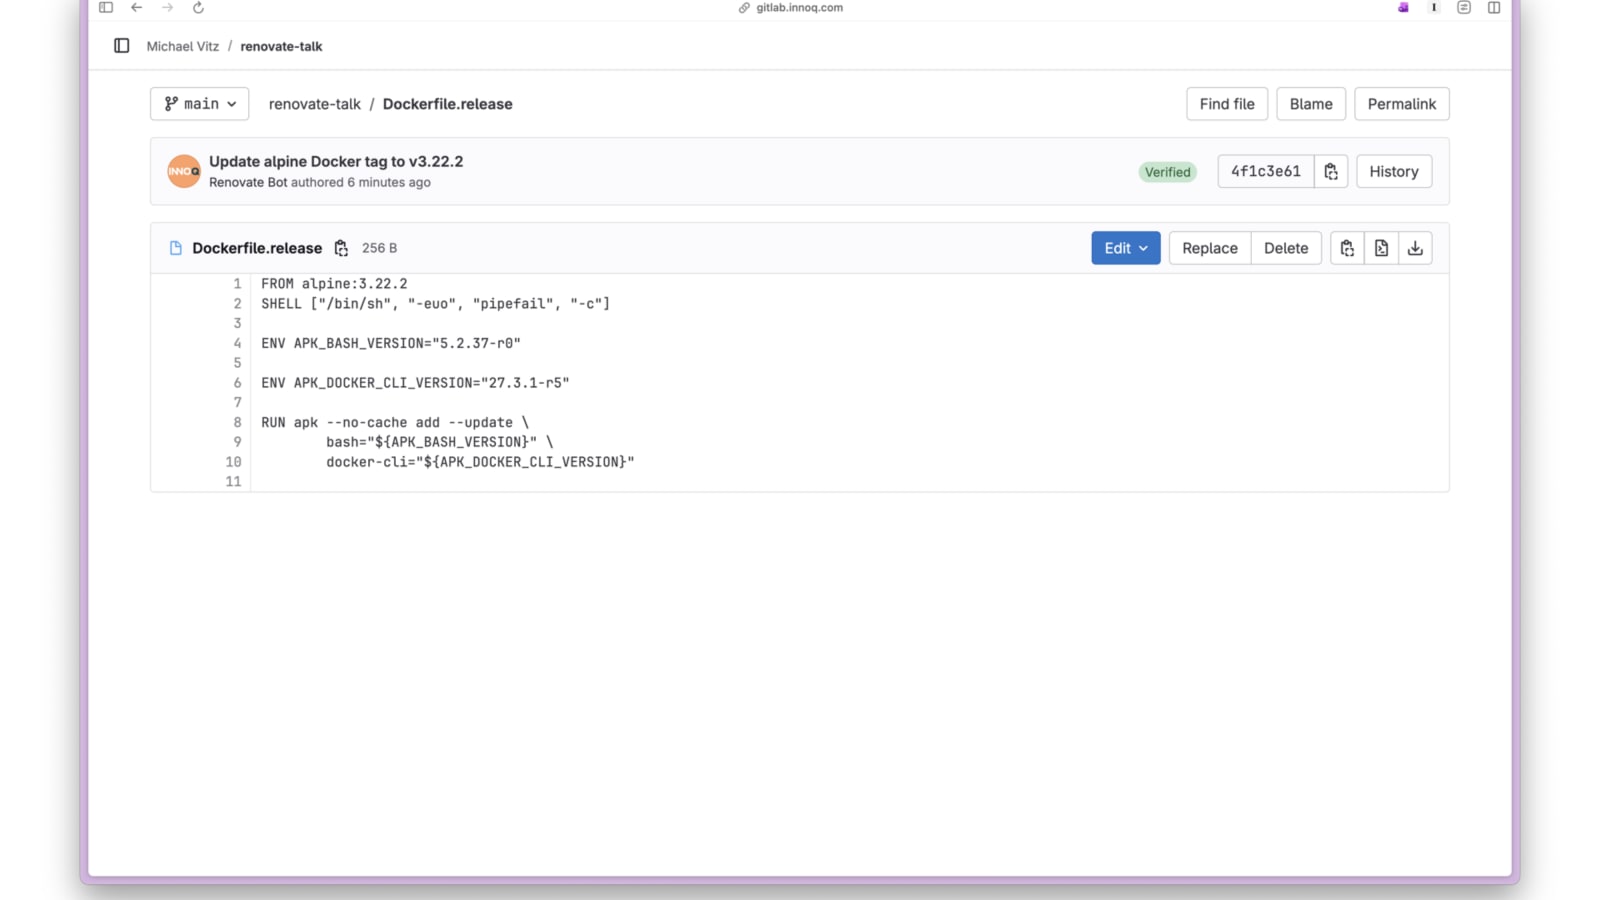This screenshot has width=1600, height=900.
Task: Expand the Edit dropdown button
Action: click(1126, 248)
